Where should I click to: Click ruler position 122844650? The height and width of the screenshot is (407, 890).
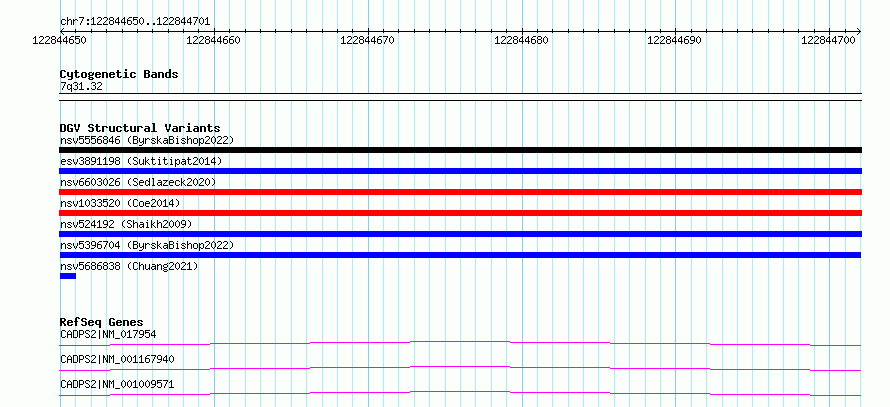coord(60,40)
